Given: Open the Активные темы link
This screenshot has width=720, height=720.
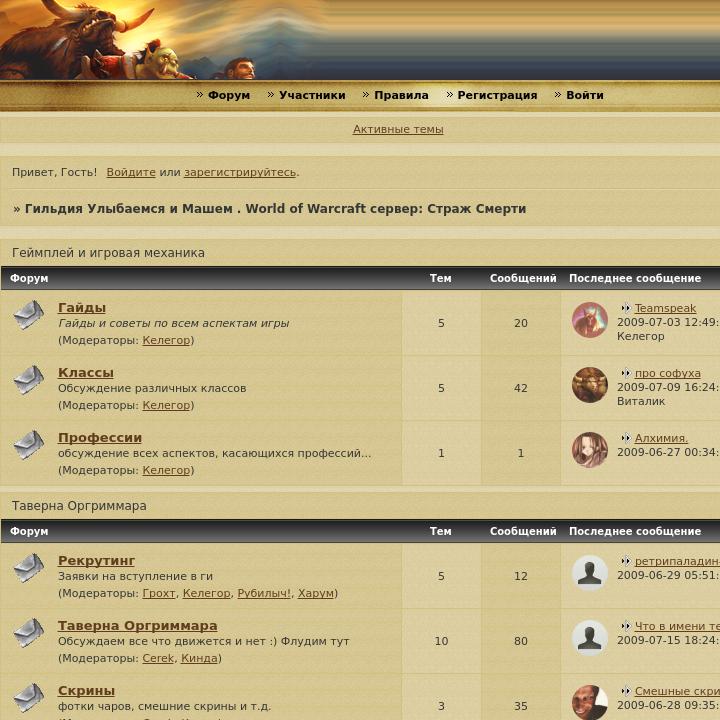Looking at the screenshot, I should pyautogui.click(x=398, y=129).
